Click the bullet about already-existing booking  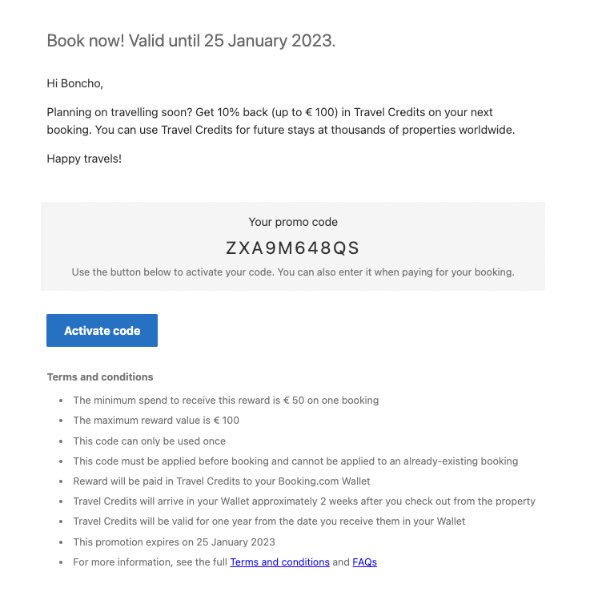coord(296,461)
